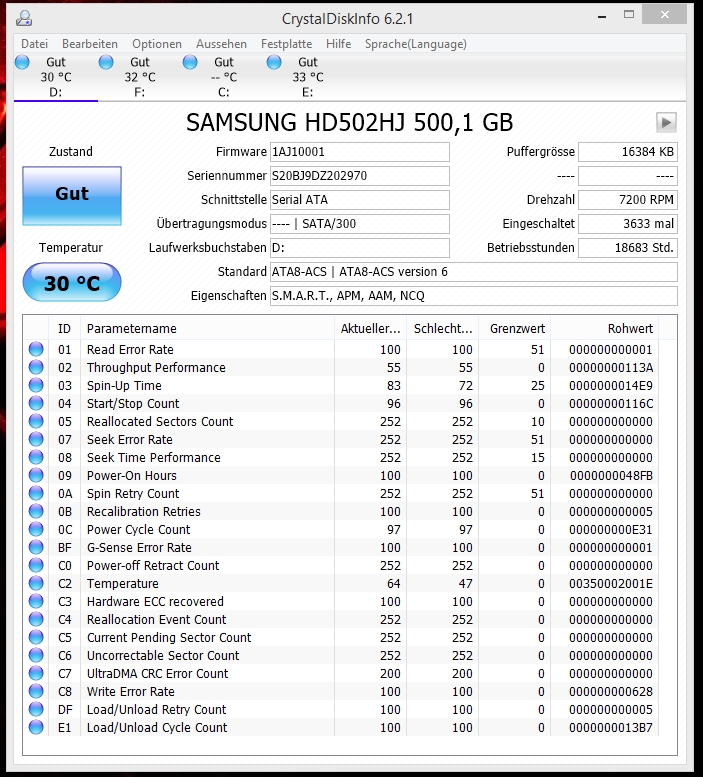Screen dimensions: 703x777
Task: Click status circle for Power-off Retract Count
Action: [x=36, y=565]
